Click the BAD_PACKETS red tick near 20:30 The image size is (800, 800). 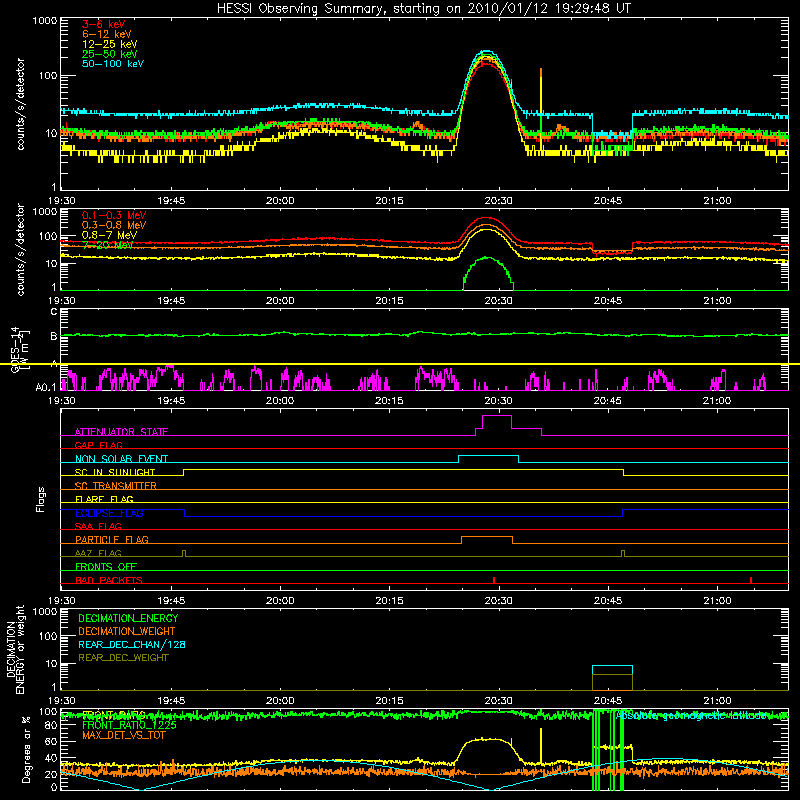tap(494, 580)
